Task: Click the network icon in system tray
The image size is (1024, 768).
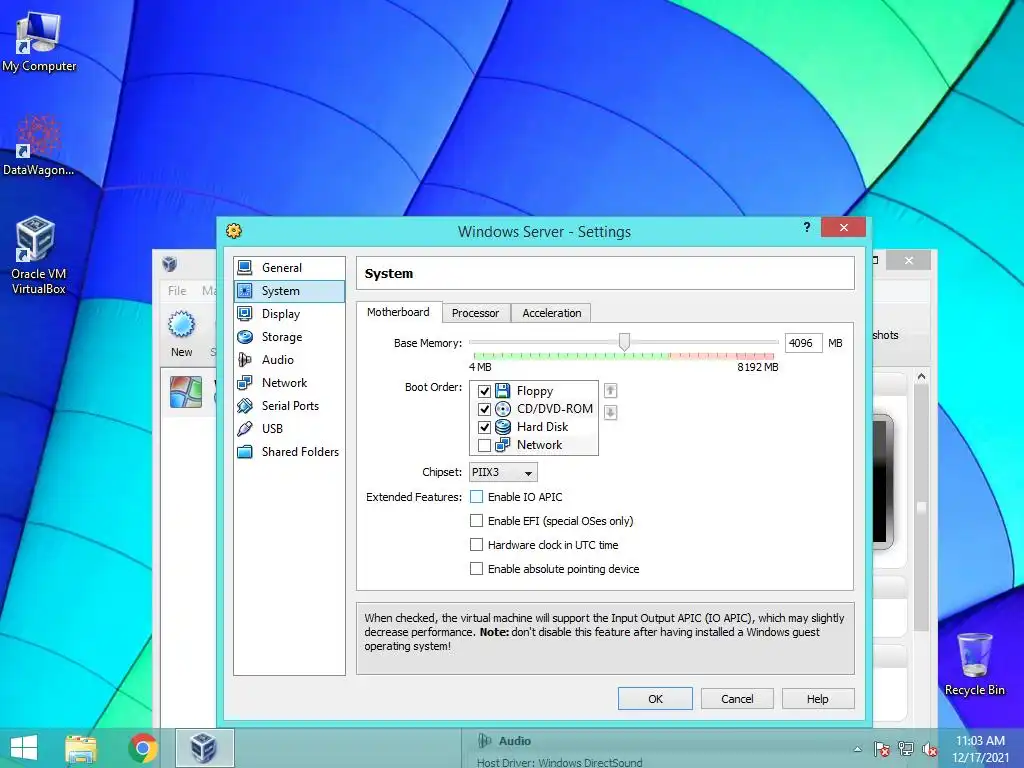Action: tap(906, 749)
